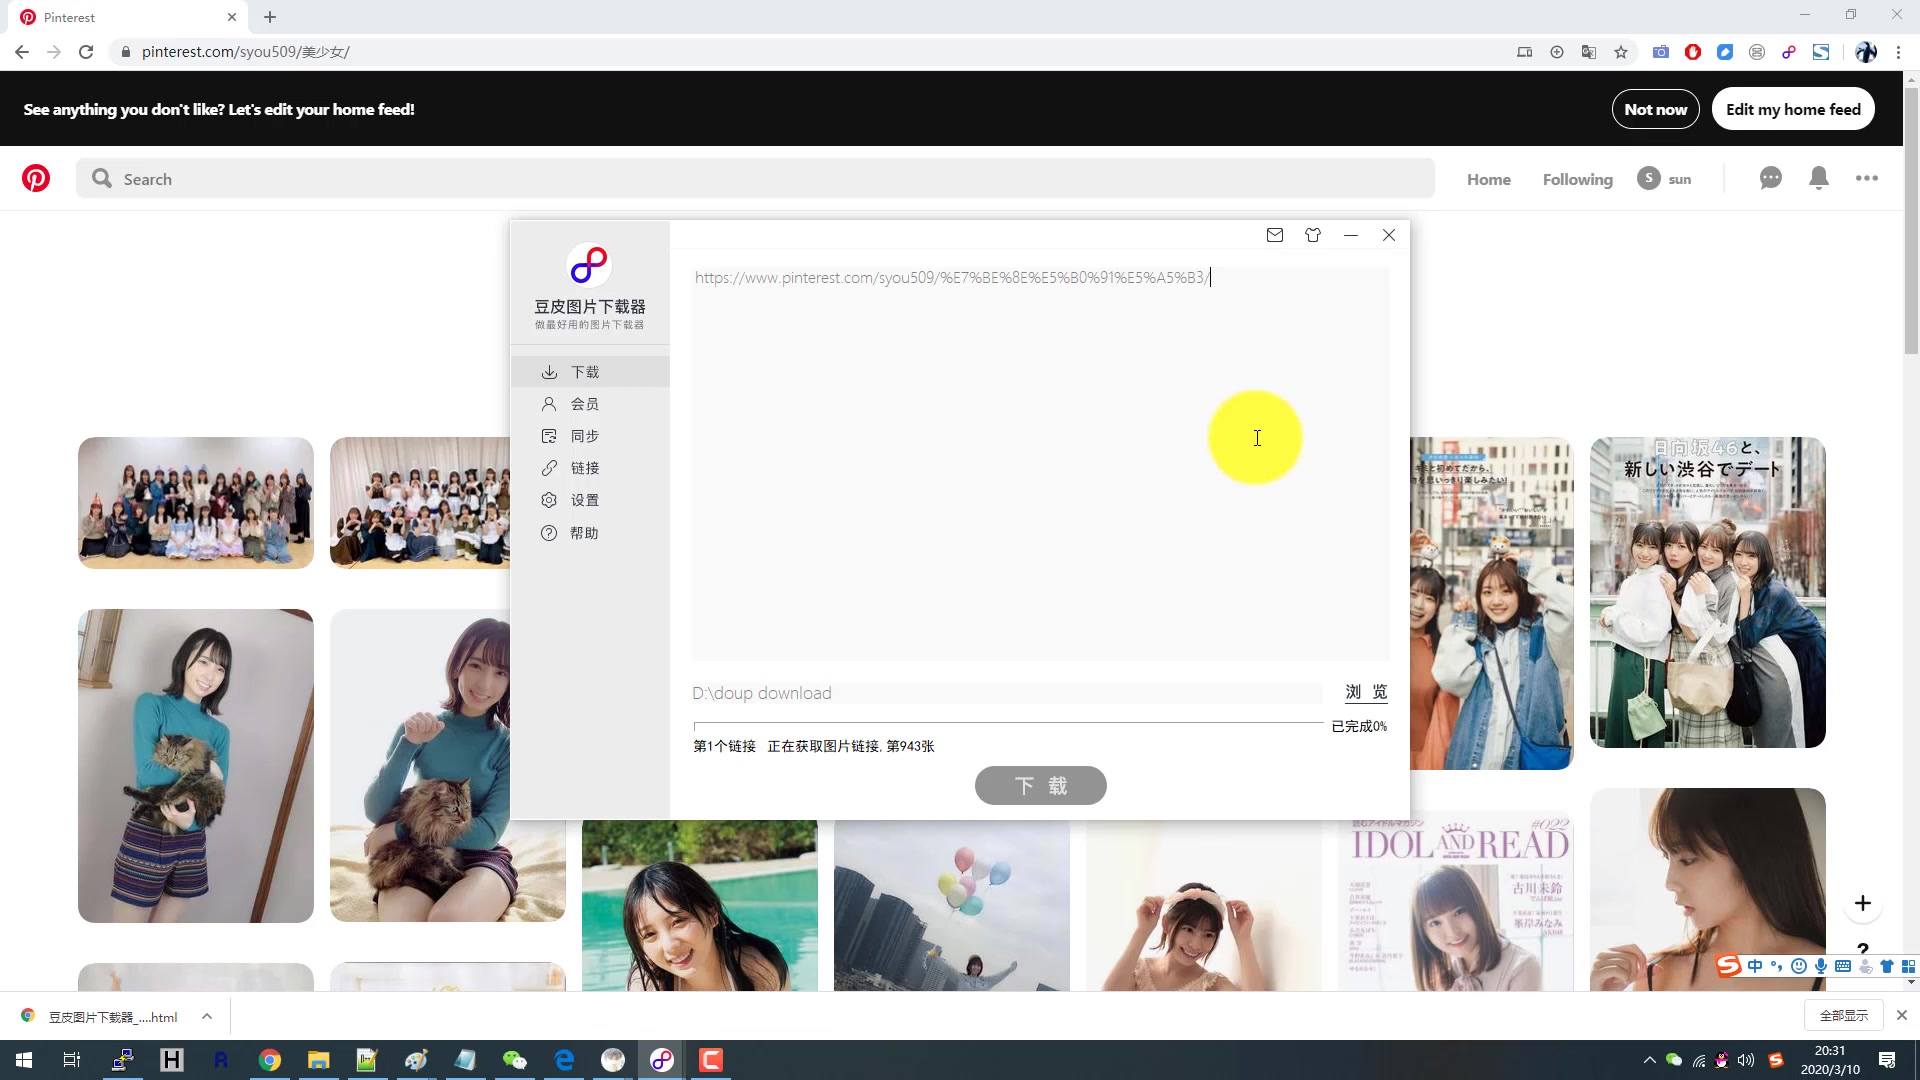The height and width of the screenshot is (1080, 1920).
Task: Click the WeChat icon in the taskbar
Action: tap(516, 1059)
